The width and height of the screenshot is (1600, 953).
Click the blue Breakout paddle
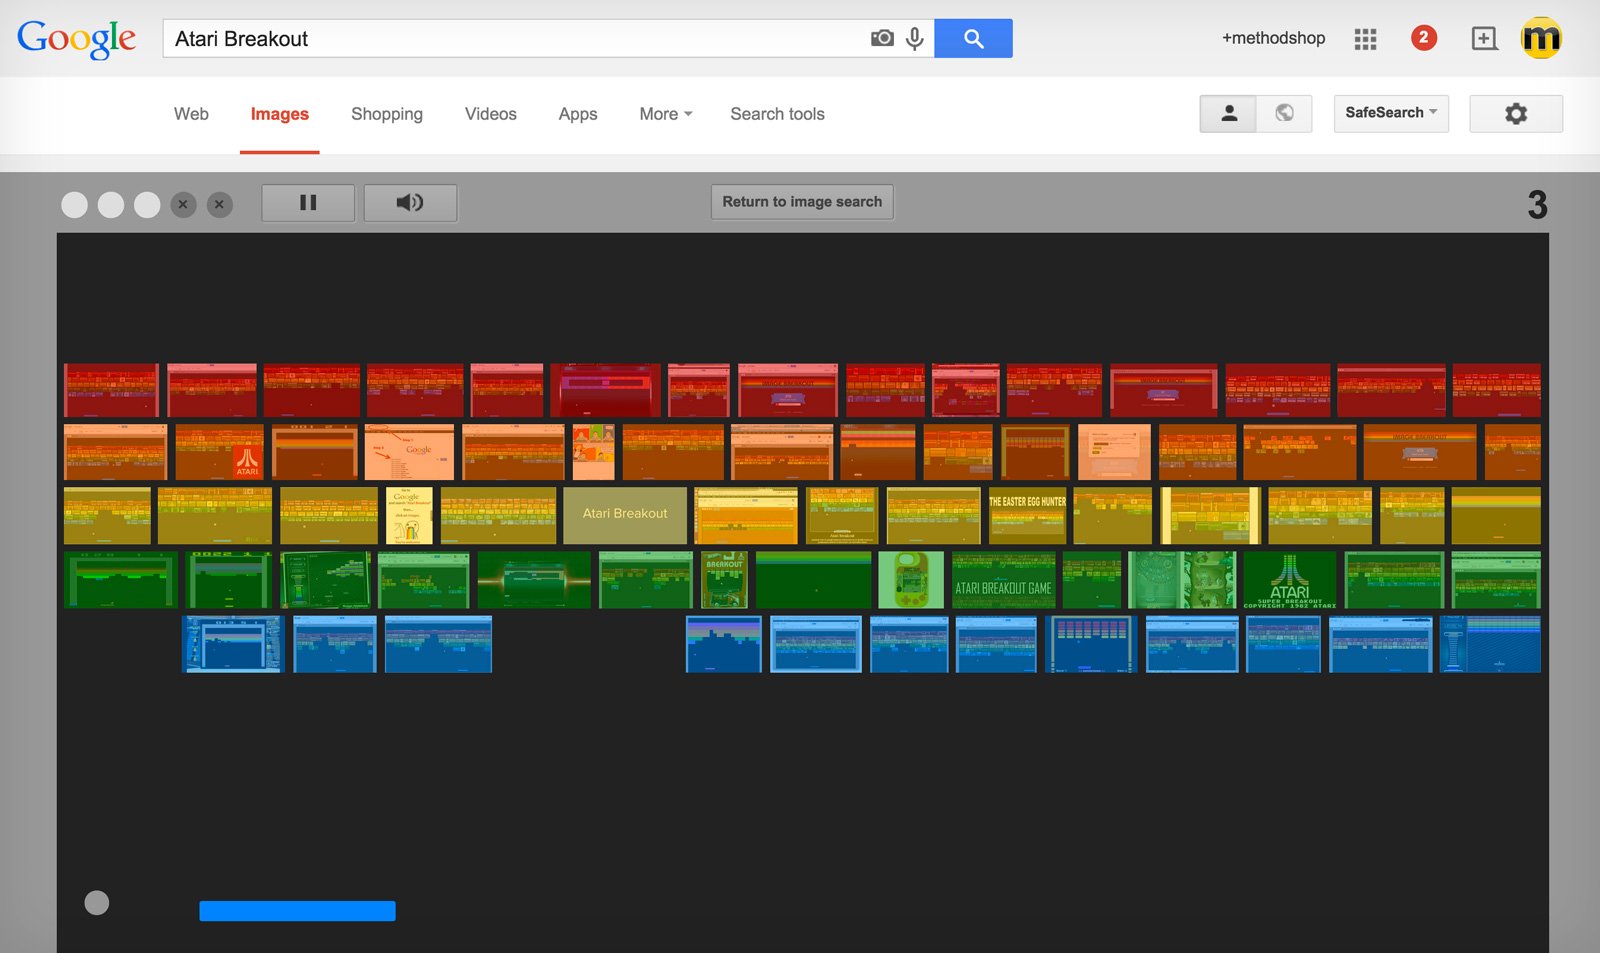click(x=297, y=911)
